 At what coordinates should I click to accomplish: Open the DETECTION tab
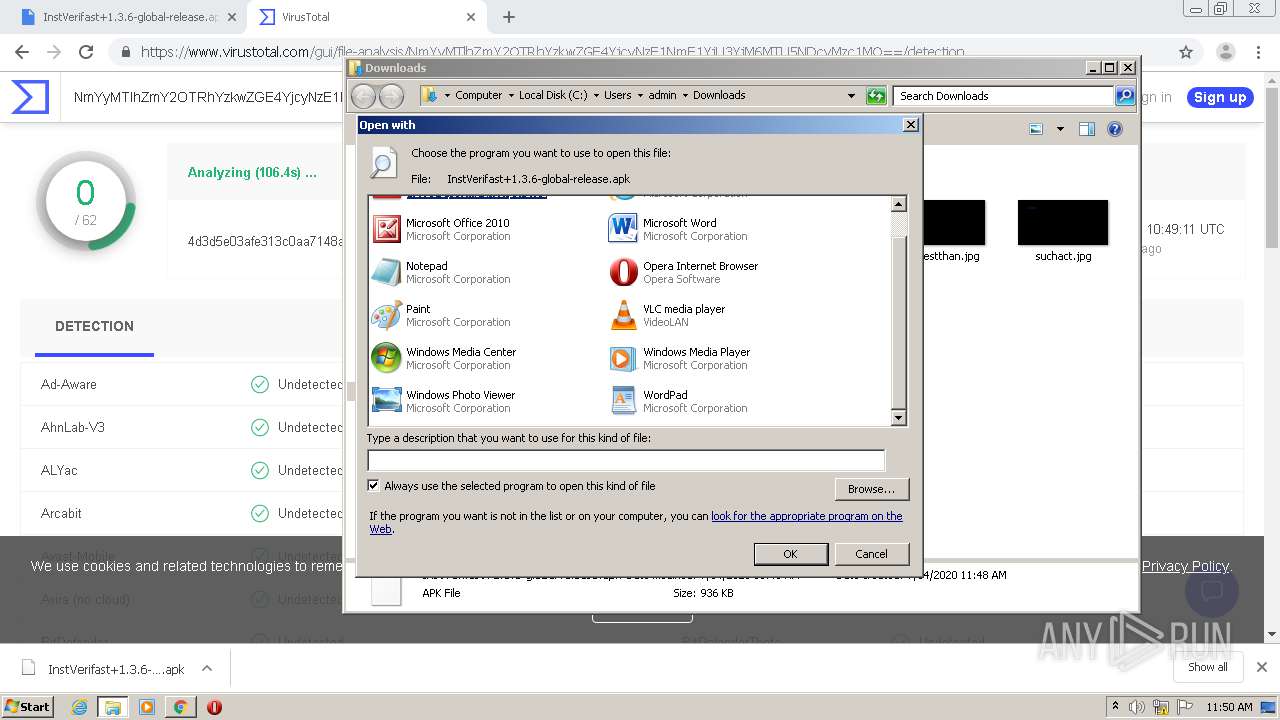pos(94,326)
